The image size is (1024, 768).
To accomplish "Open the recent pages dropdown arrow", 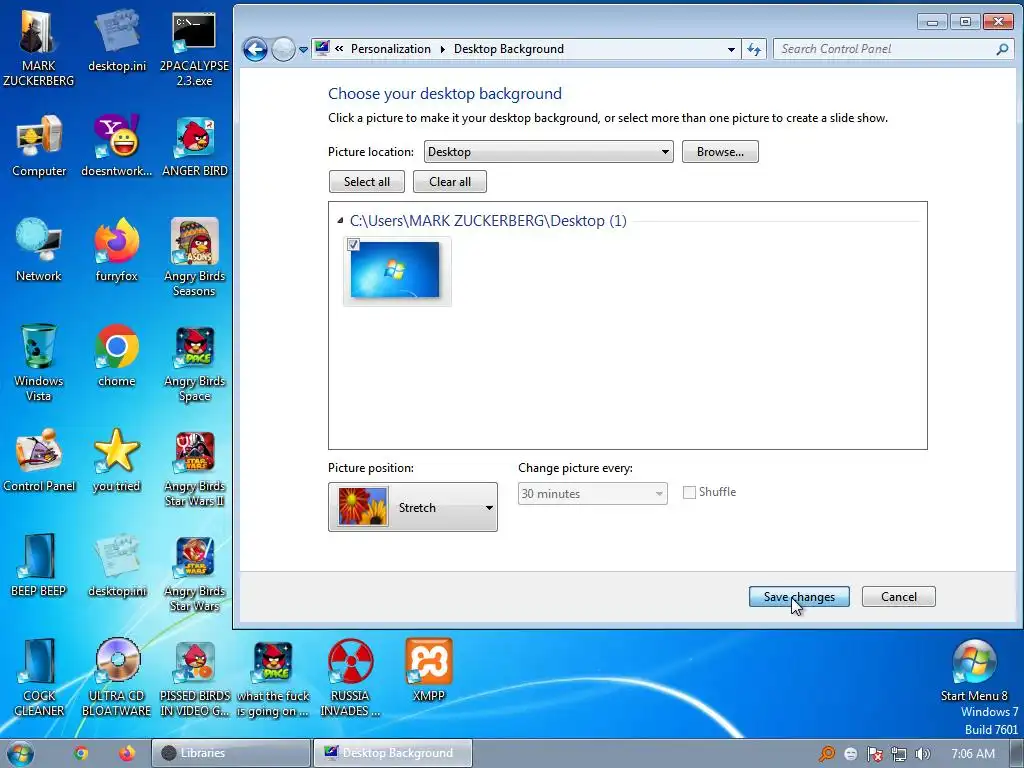I will [x=303, y=50].
